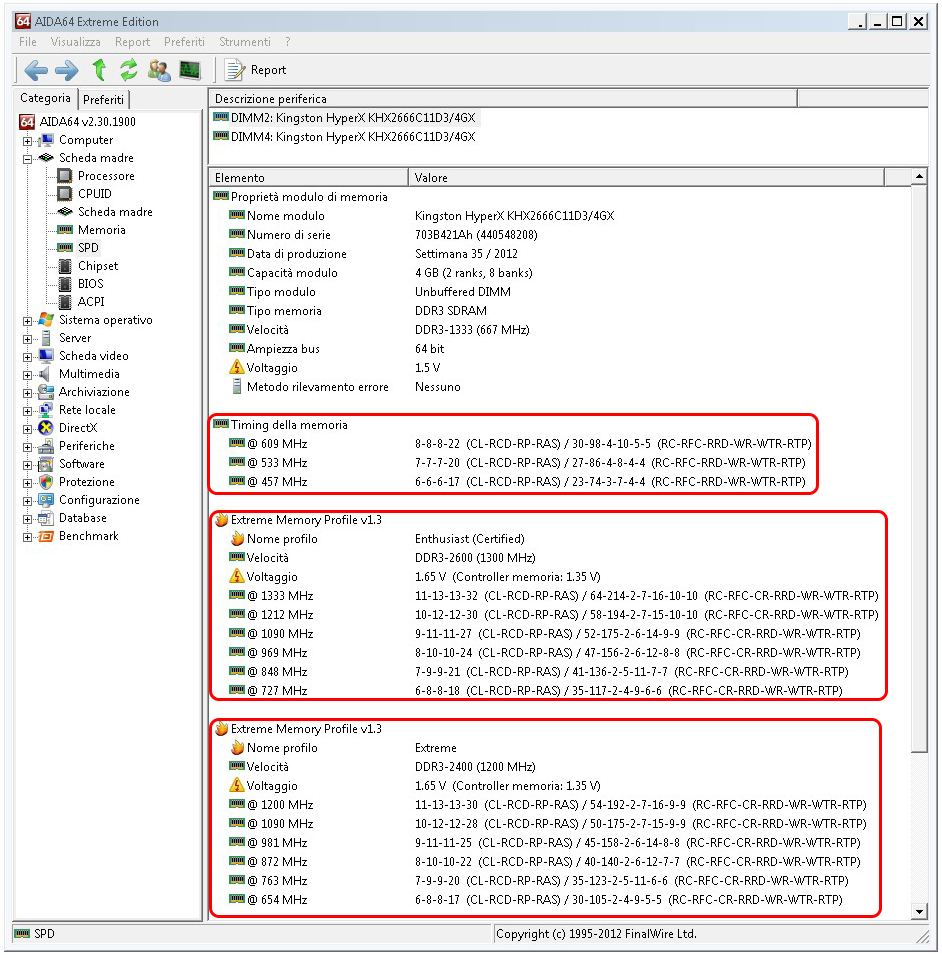Expand the Scheda video node
This screenshot has height=958, width=942.
(x=27, y=357)
